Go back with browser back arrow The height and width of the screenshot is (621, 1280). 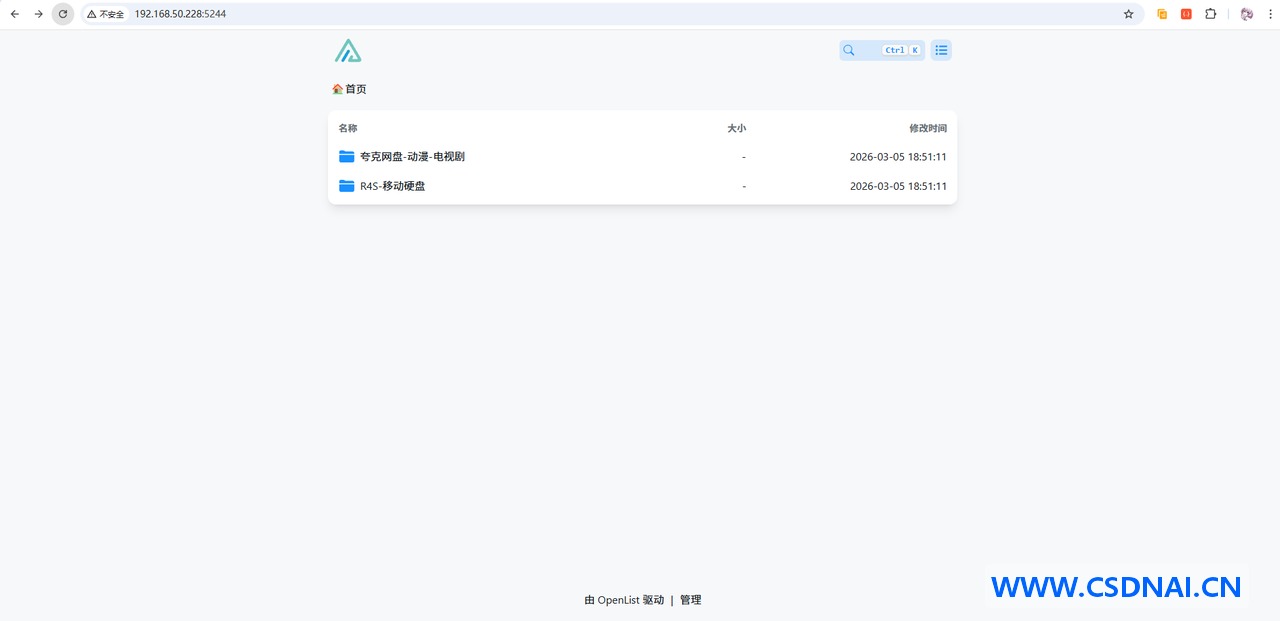click(14, 14)
